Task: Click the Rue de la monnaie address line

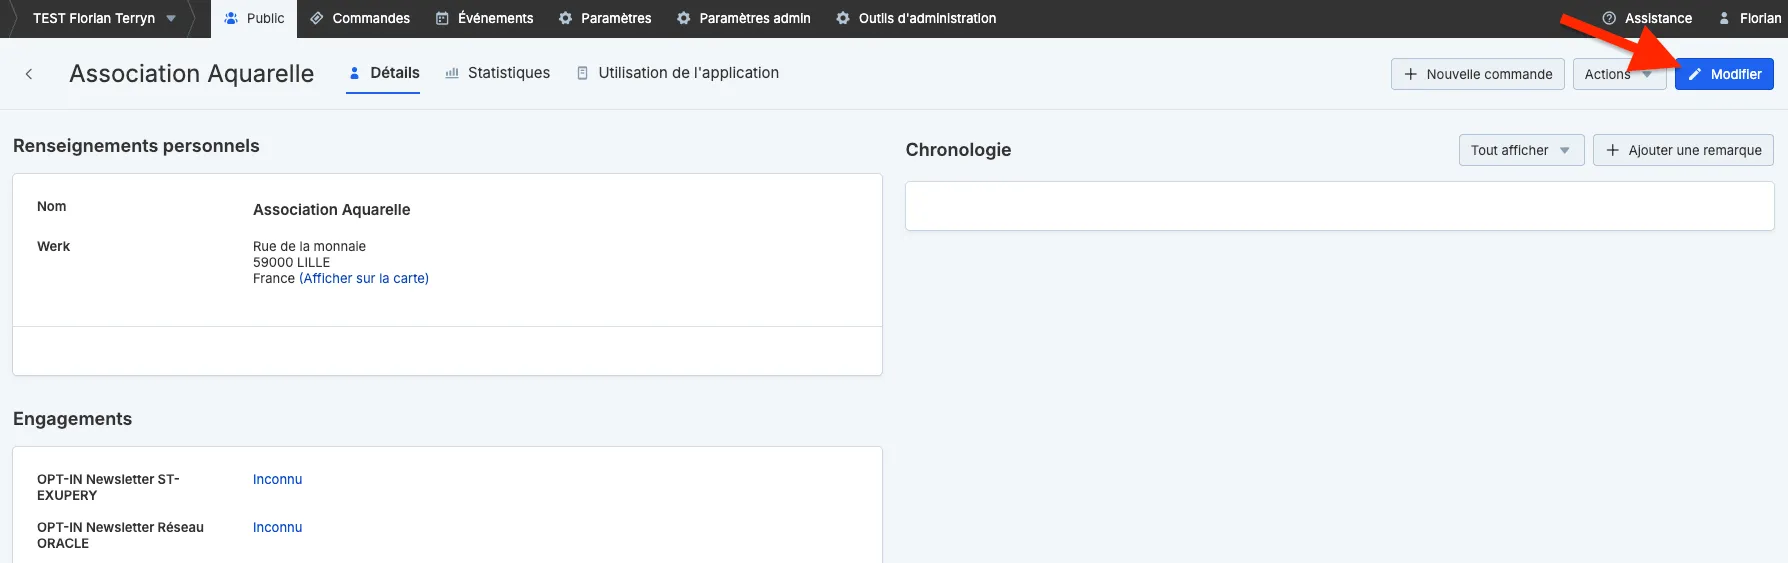Action: point(309,246)
